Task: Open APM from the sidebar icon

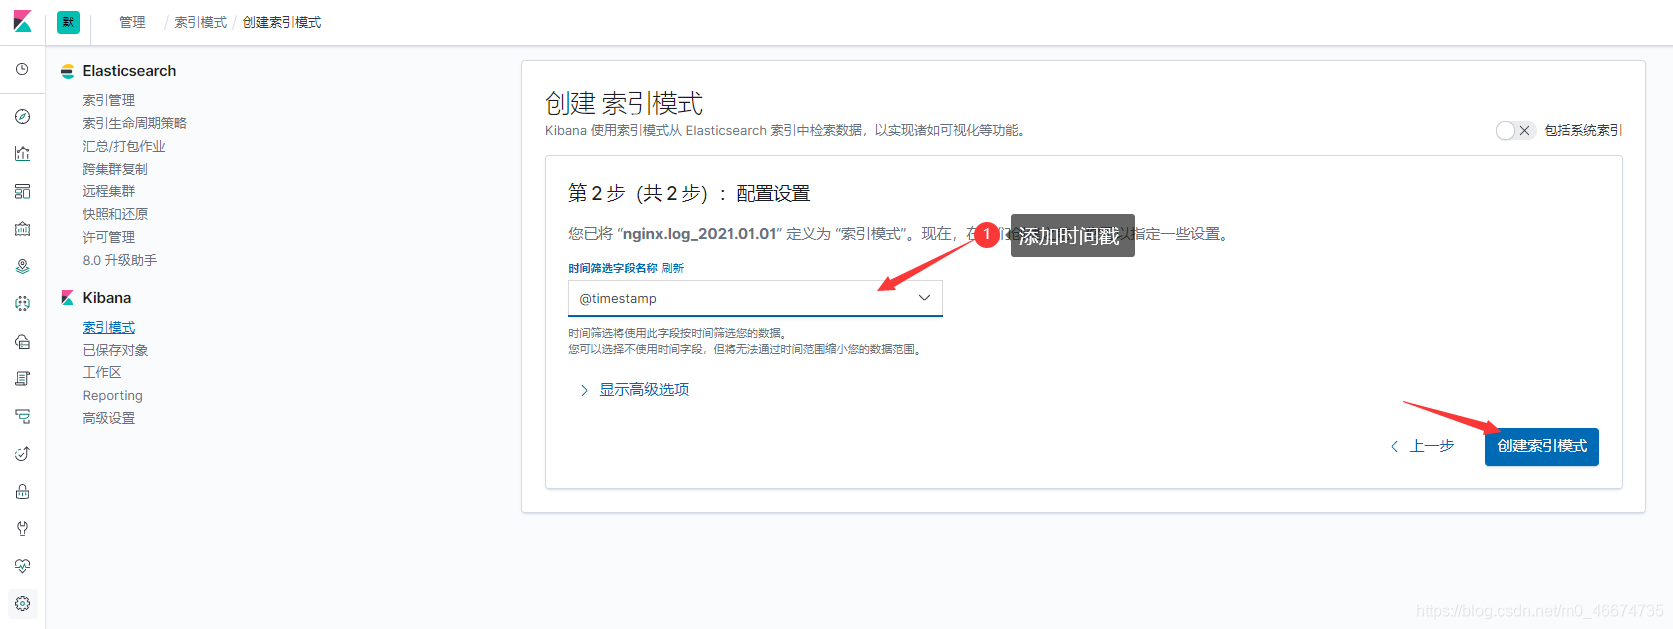Action: [x=22, y=417]
